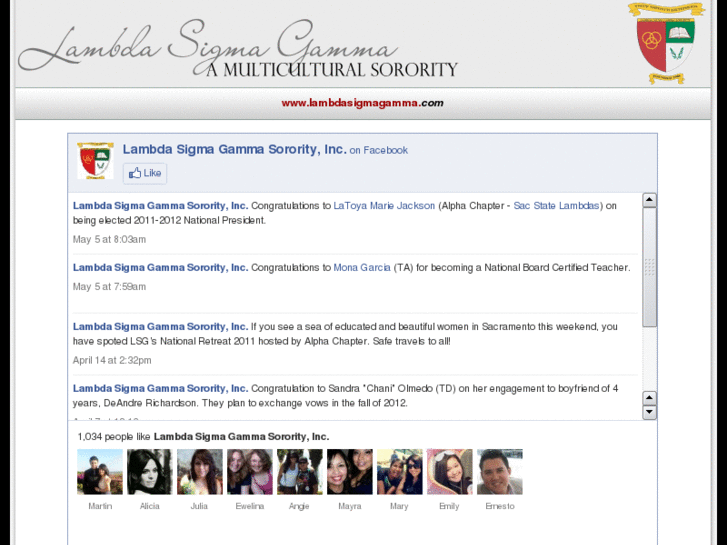Viewport: 727px width, 545px height.
Task: Click the name label 'Julia'
Action: pos(199,506)
